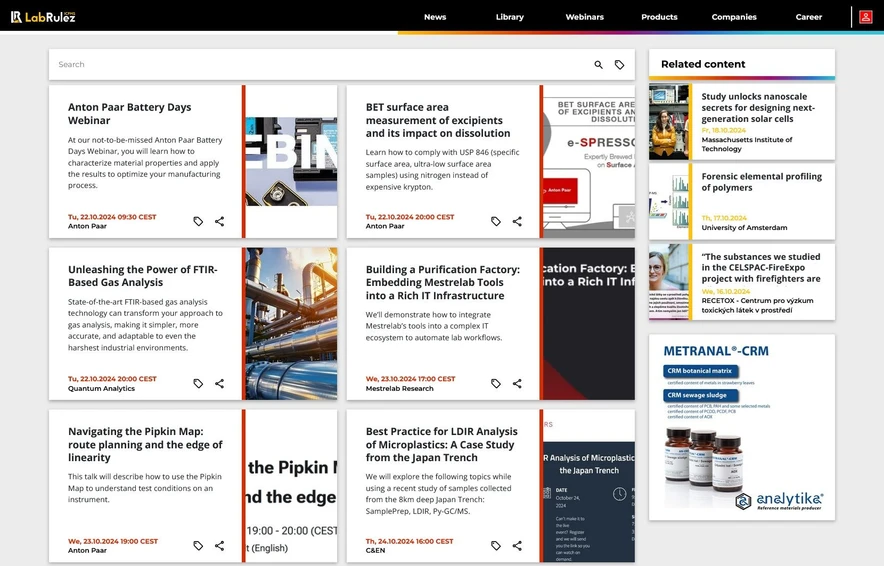884x566 pixels.
Task: Open solar cells study related article
Action: (758, 108)
